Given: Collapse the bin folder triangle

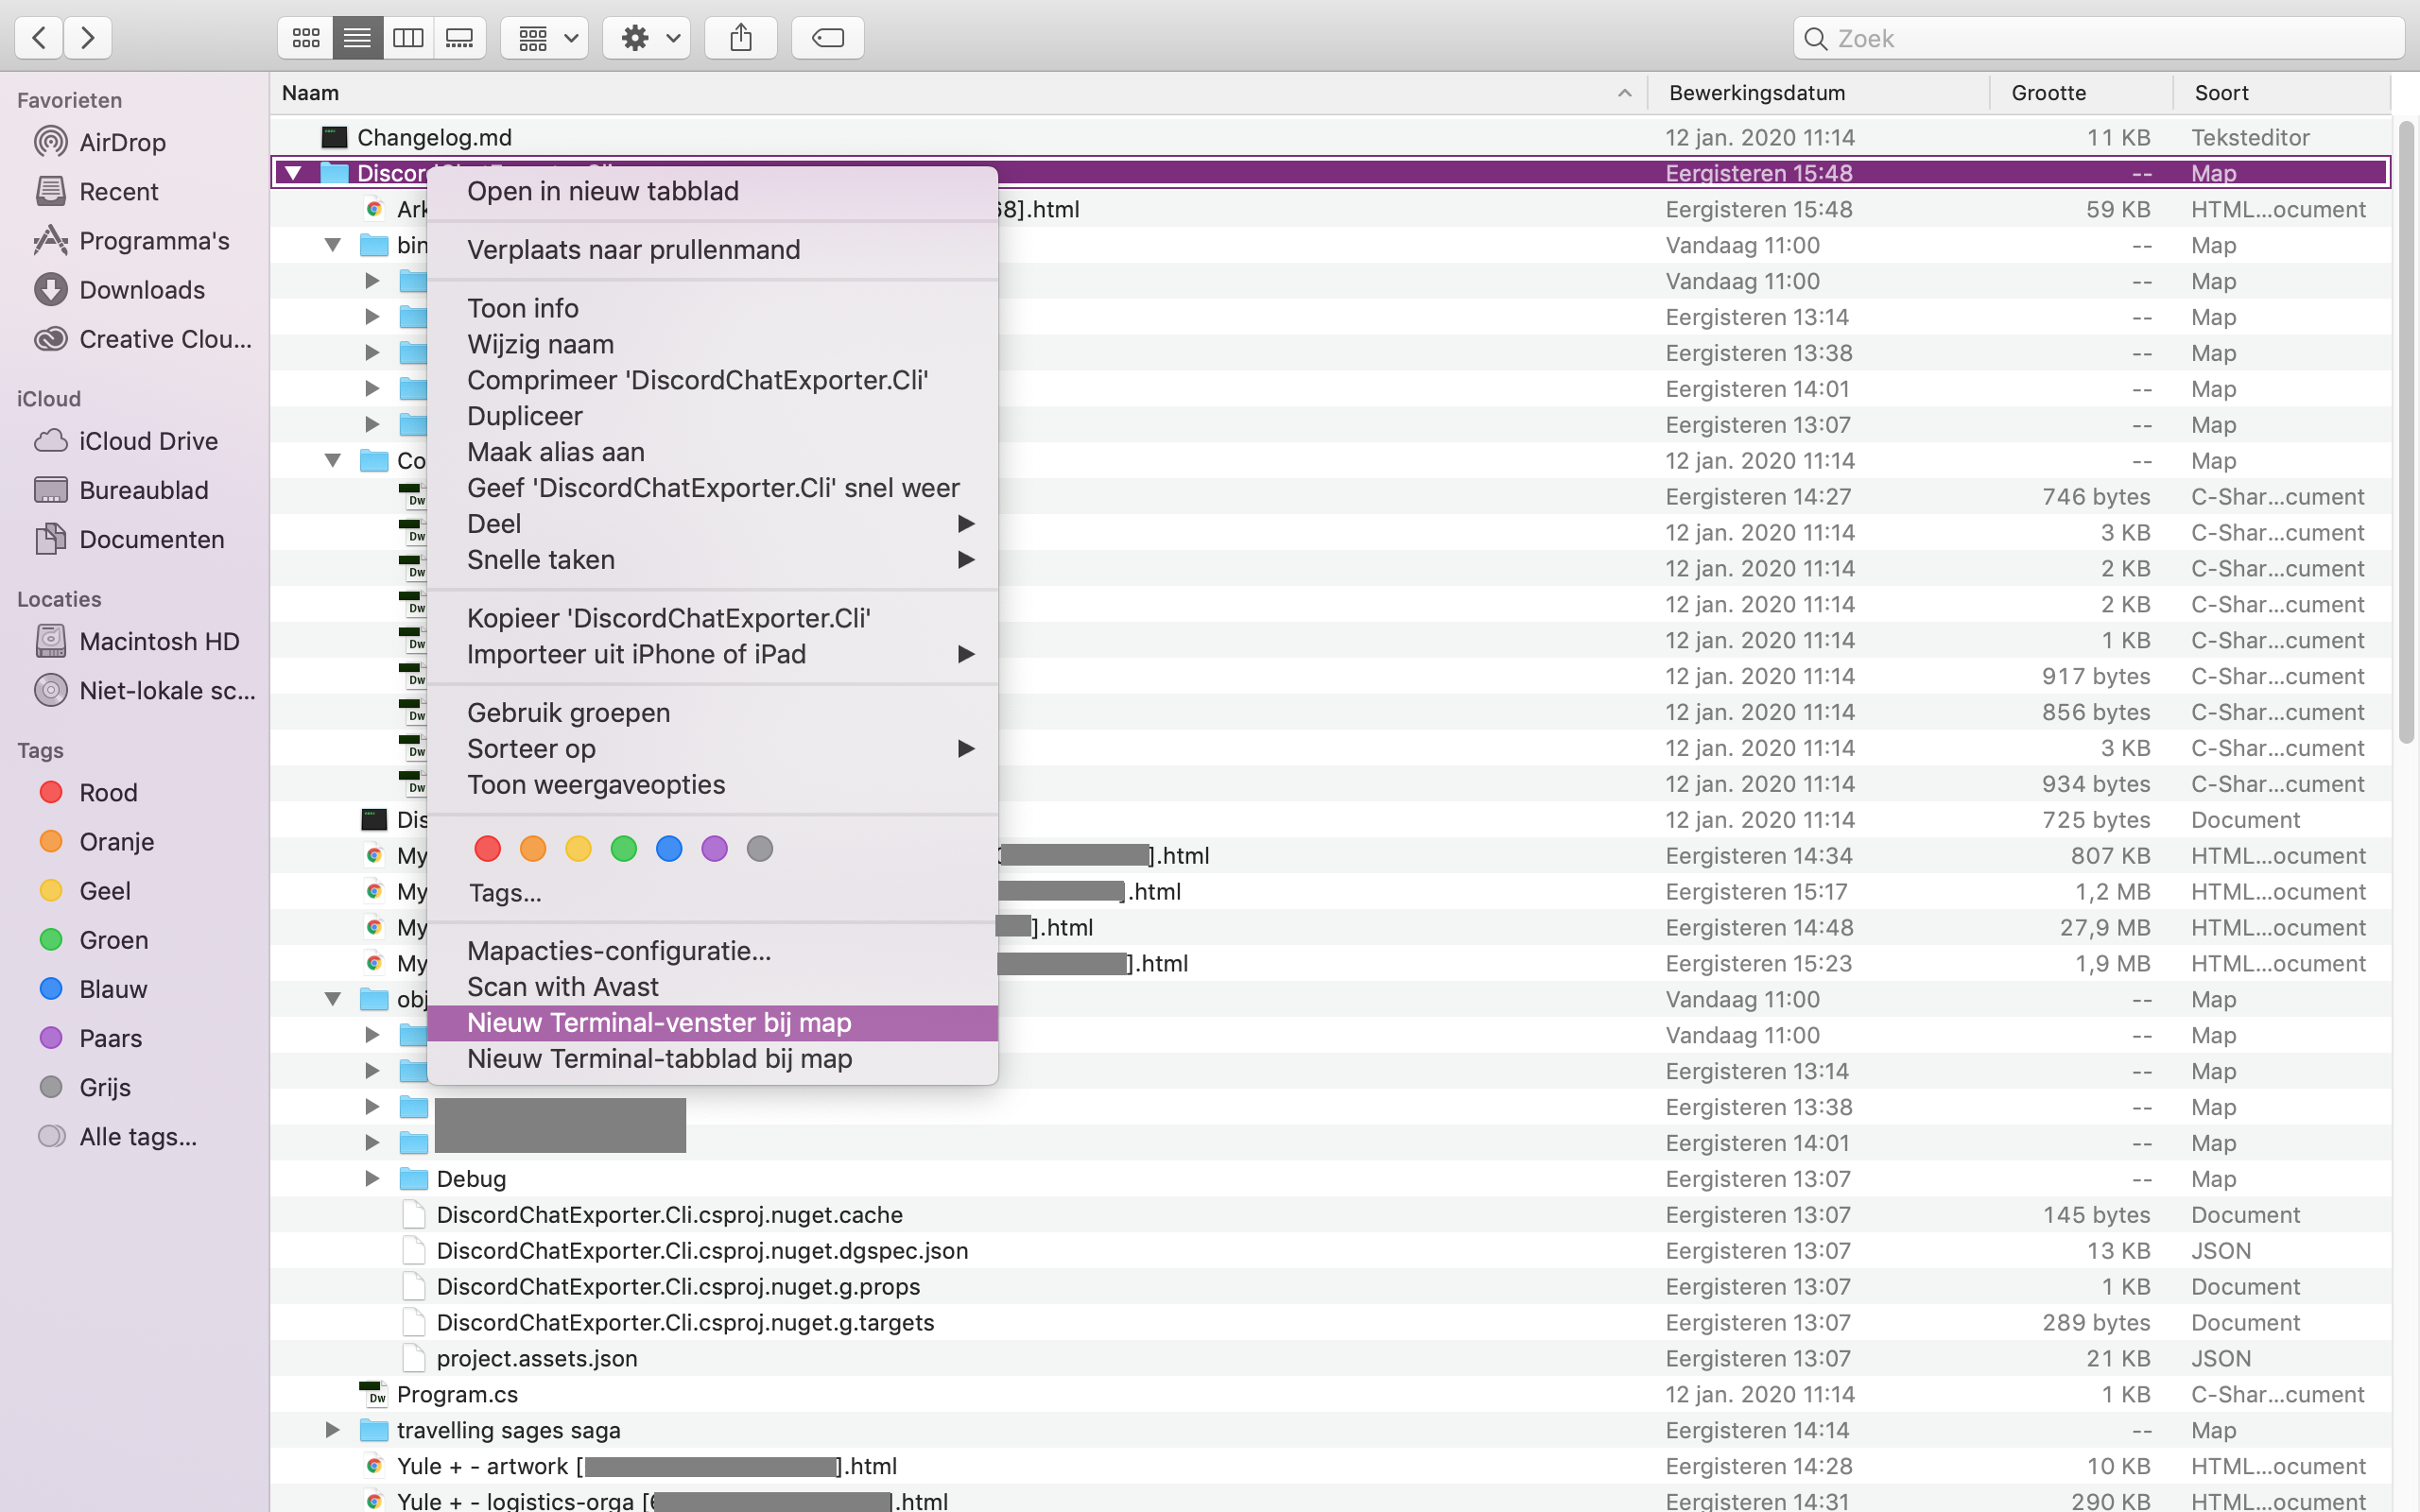Looking at the screenshot, I should (x=333, y=245).
